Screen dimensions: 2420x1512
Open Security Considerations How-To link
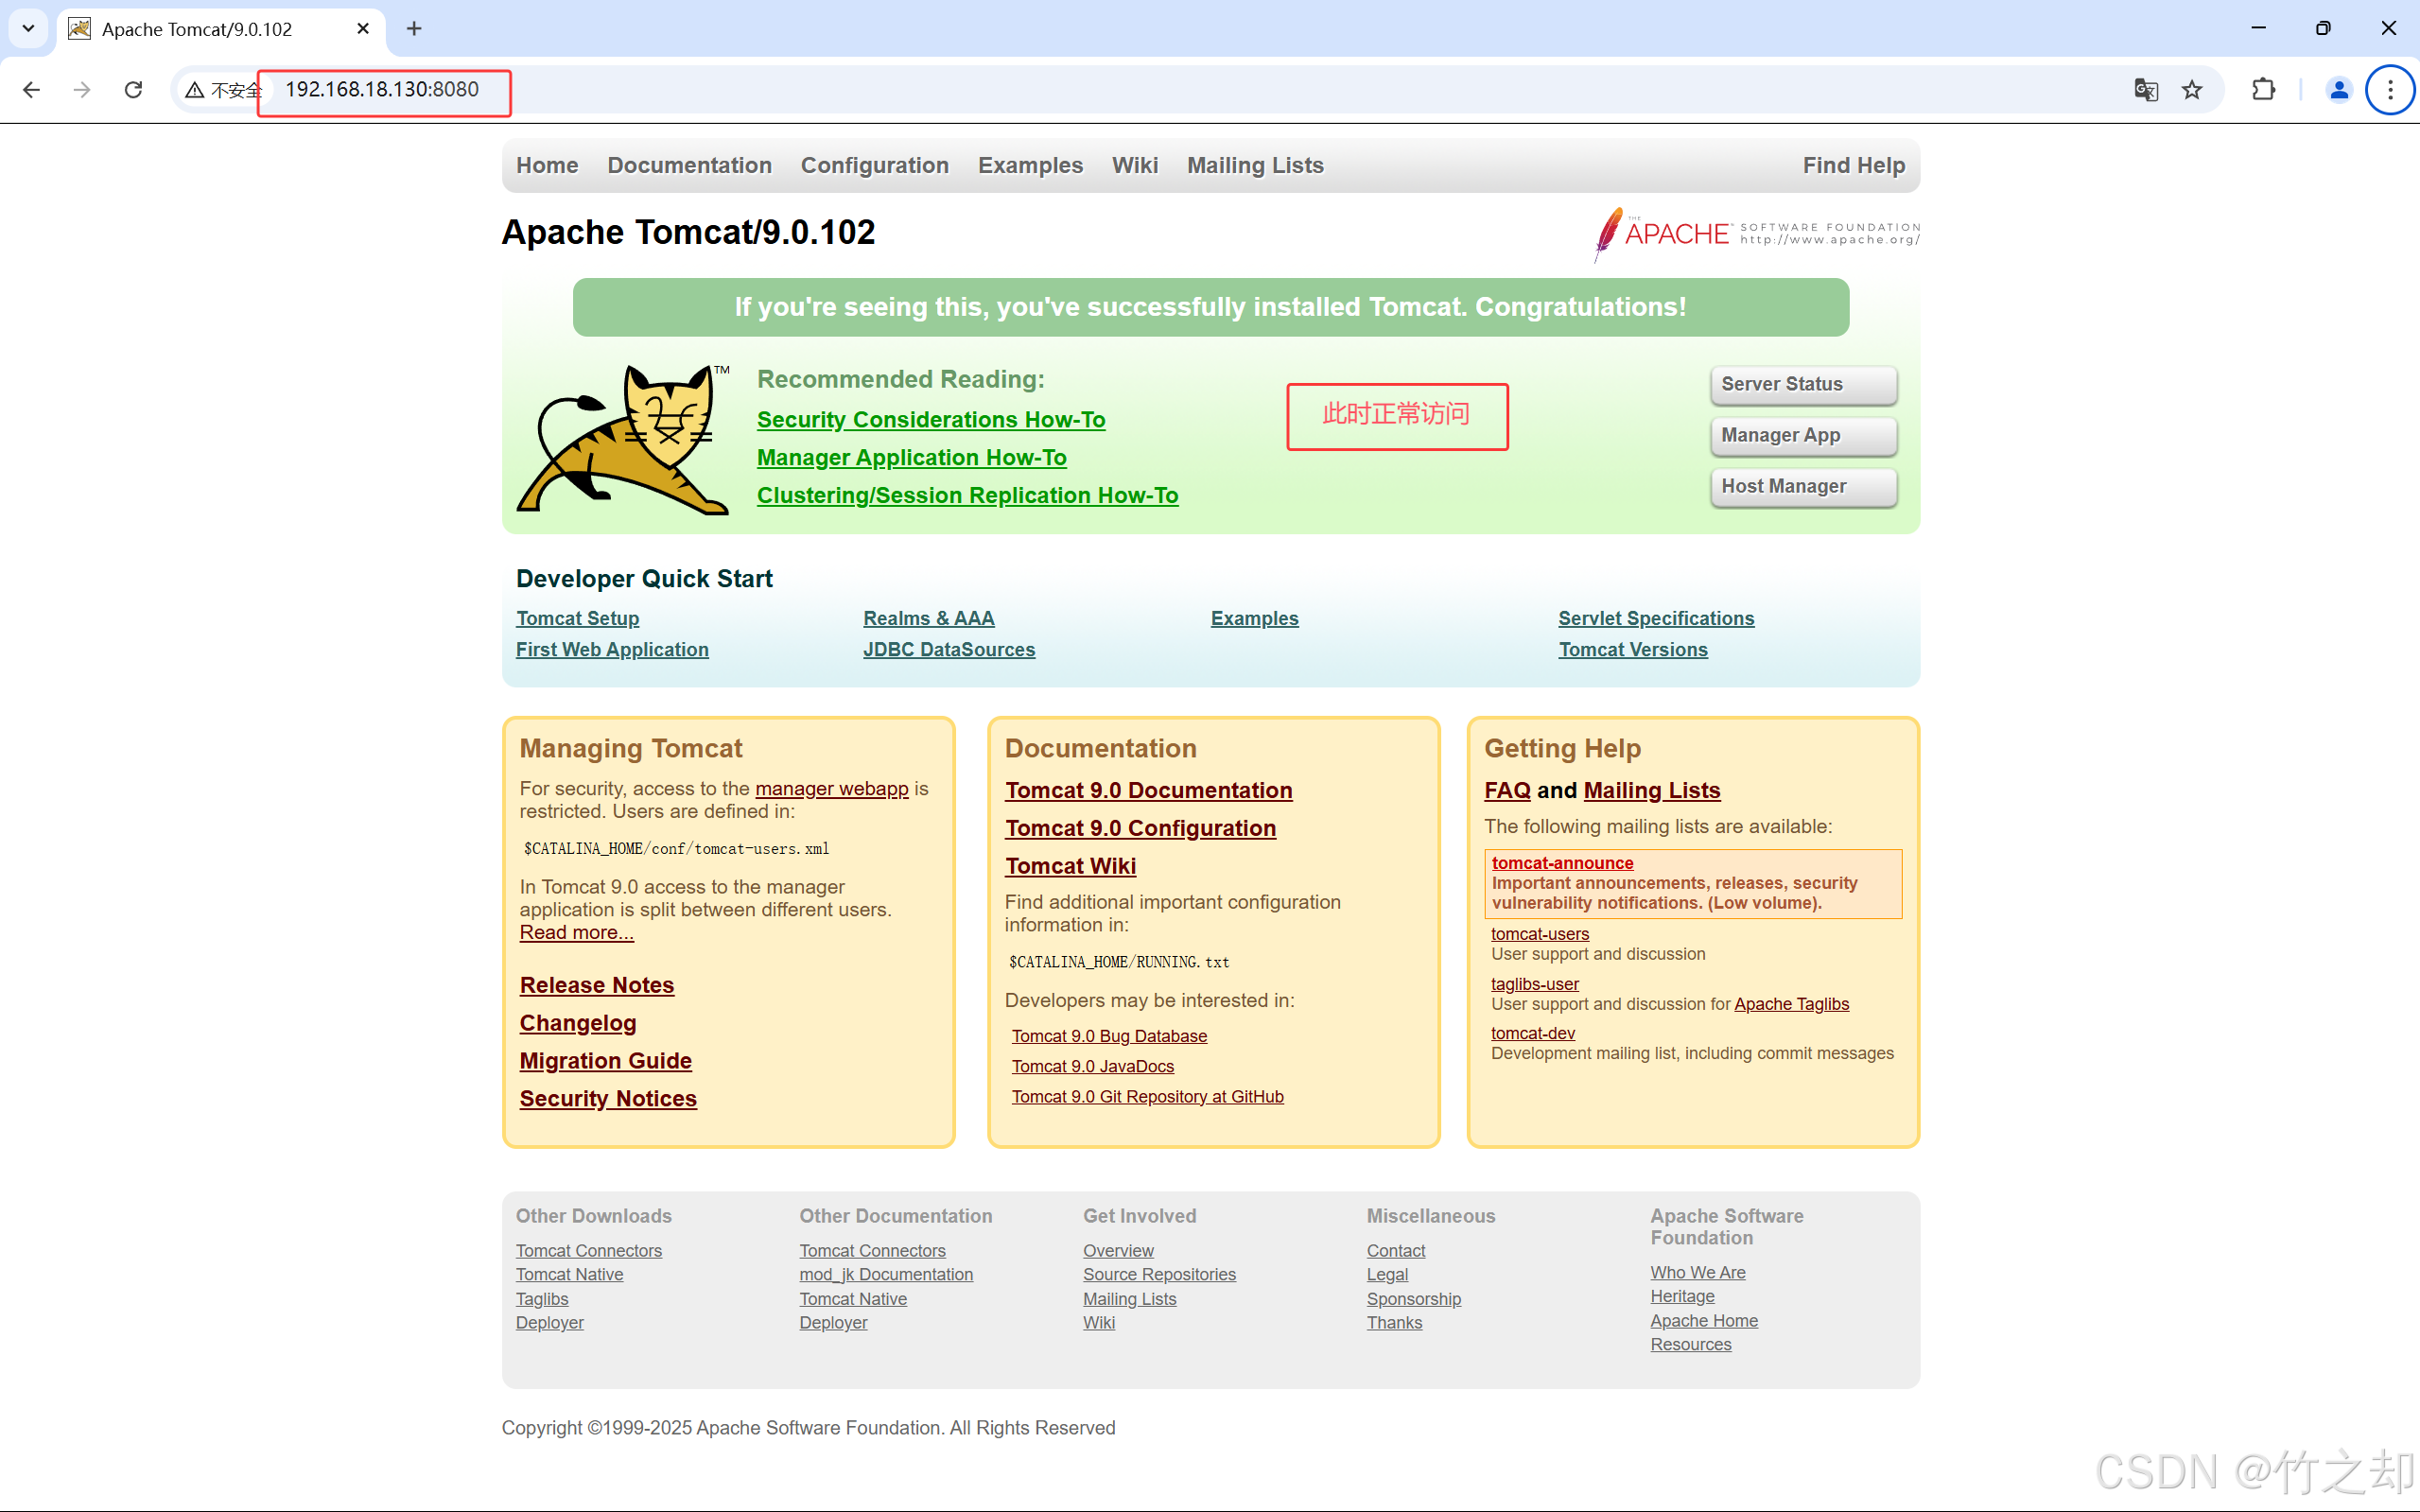pos(930,420)
